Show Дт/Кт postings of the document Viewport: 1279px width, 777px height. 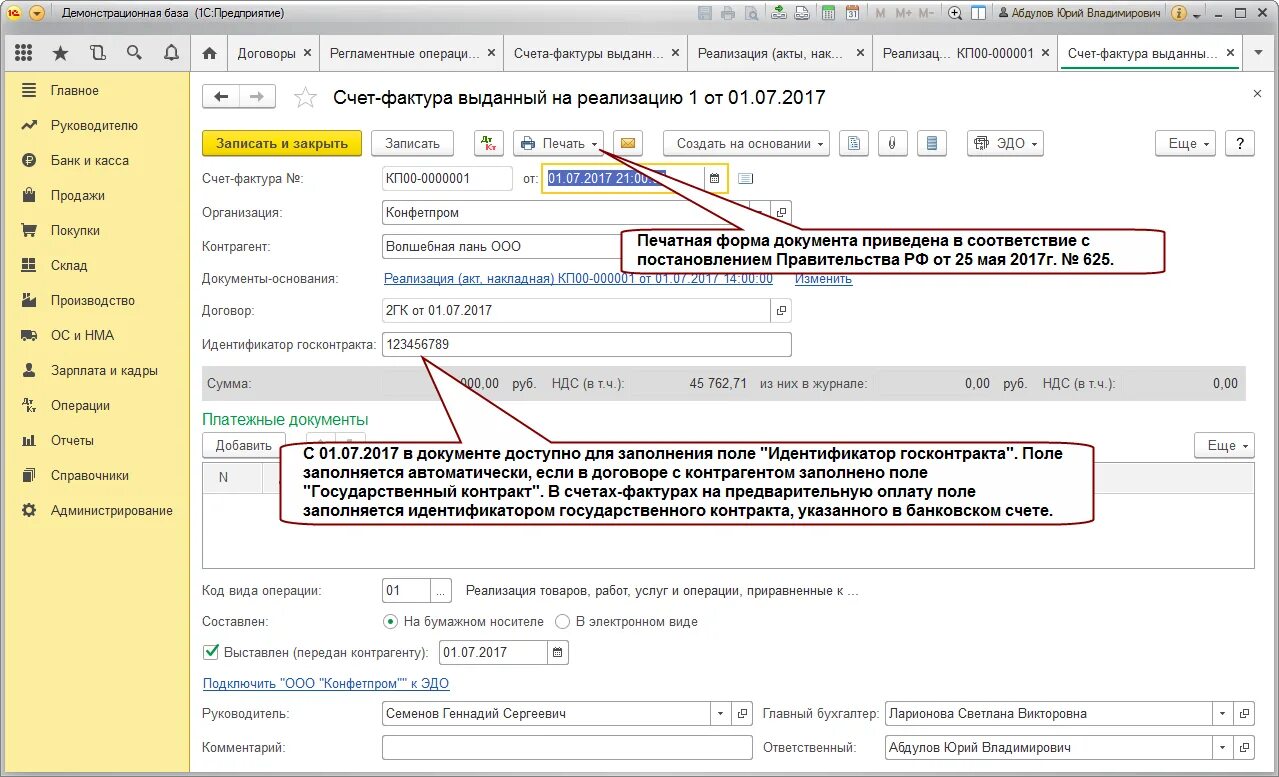click(489, 143)
